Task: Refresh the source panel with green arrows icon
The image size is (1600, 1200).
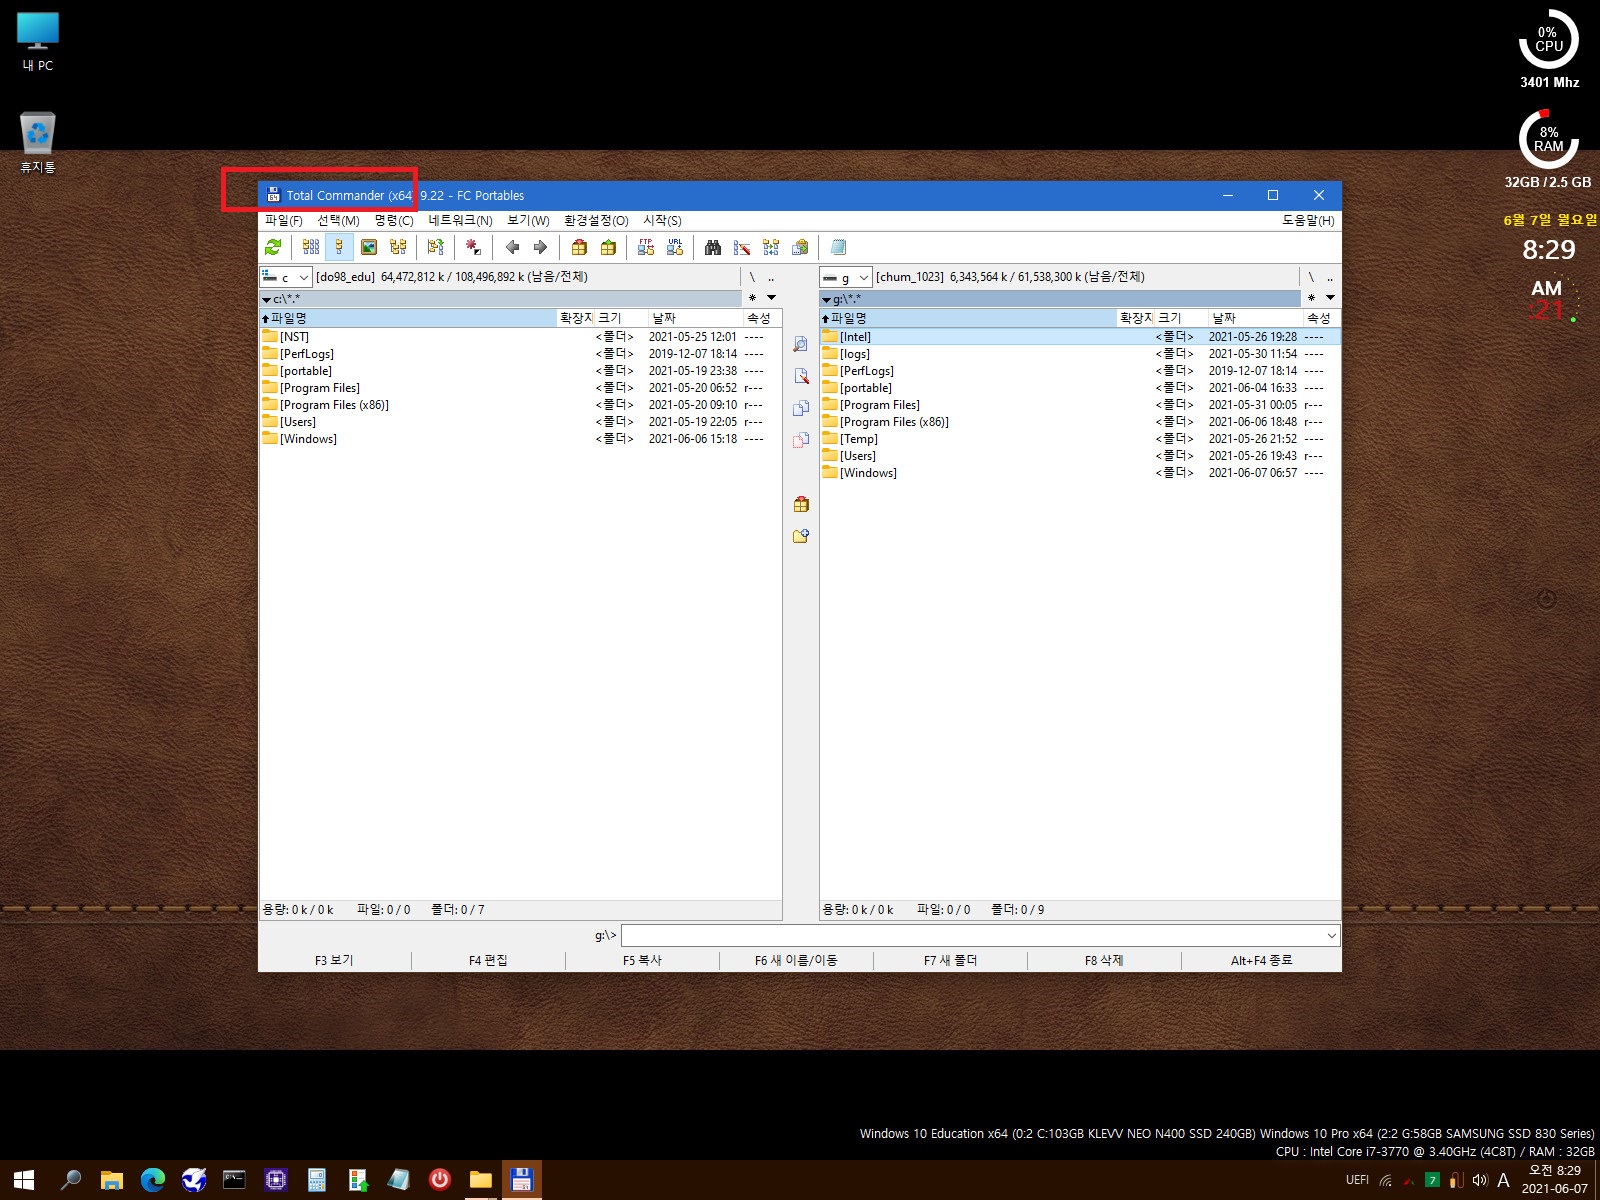Action: coord(273,247)
